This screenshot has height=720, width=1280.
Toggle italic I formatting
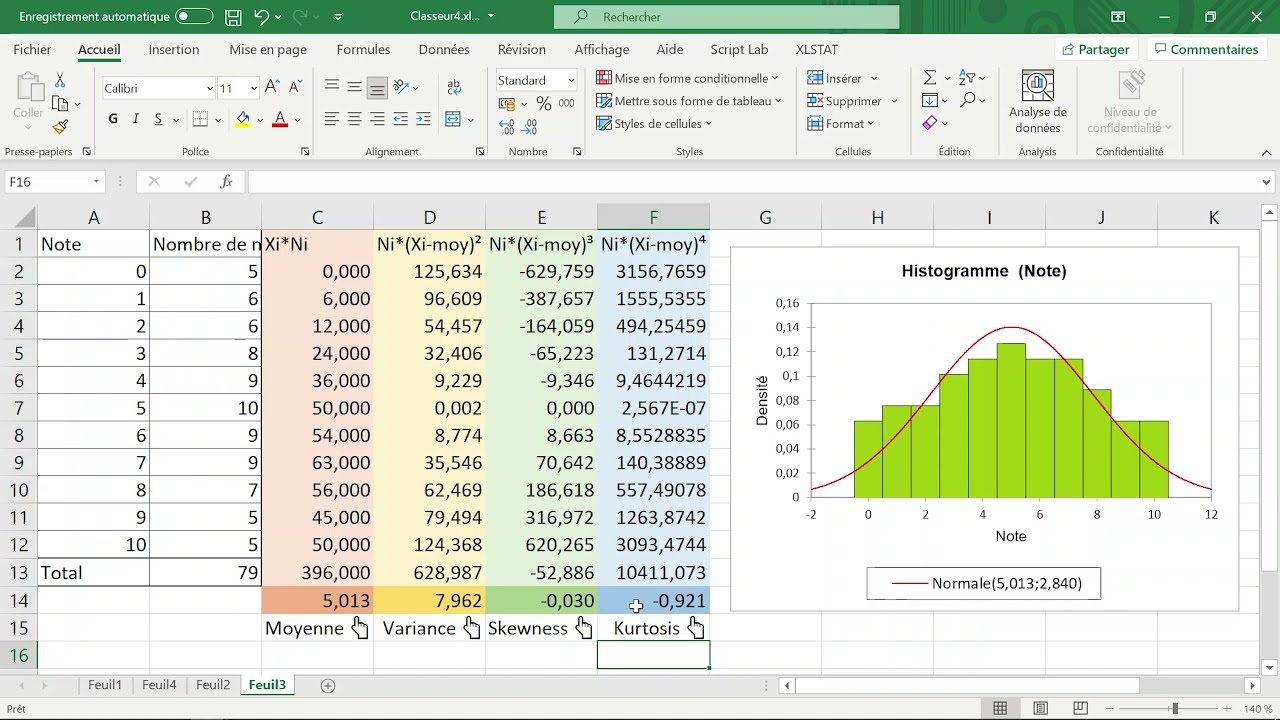pos(136,119)
